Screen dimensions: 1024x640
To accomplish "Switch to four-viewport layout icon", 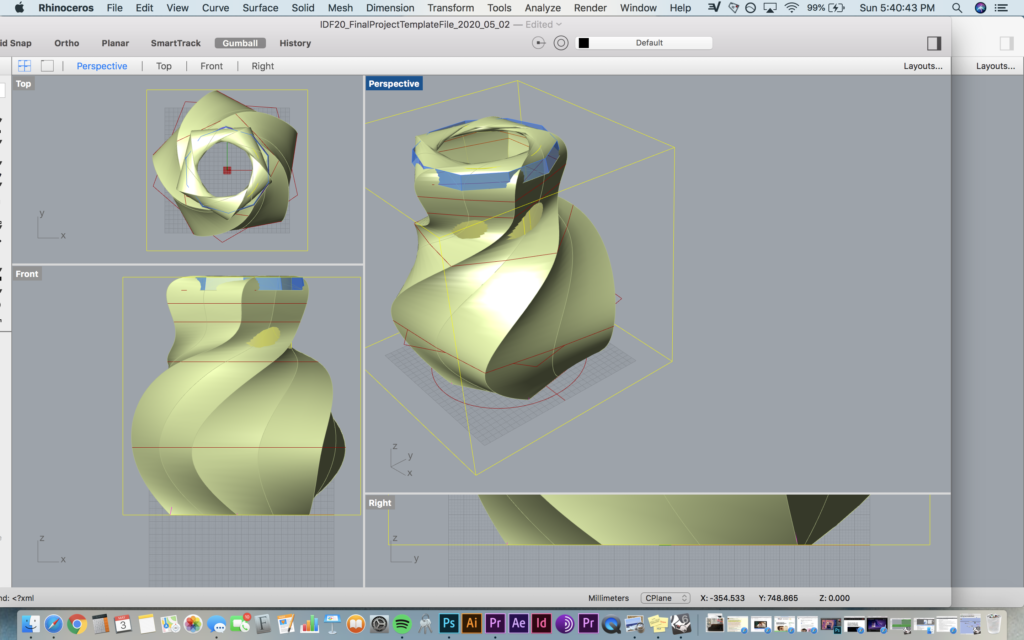I will (24, 66).
